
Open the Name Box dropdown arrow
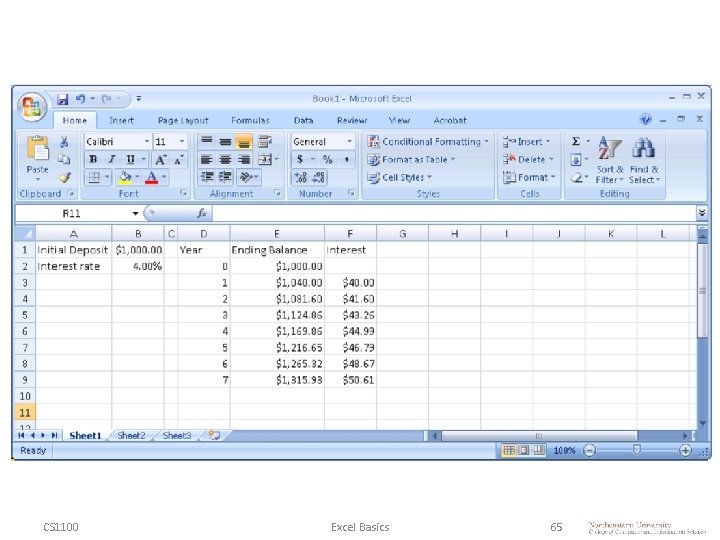pyautogui.click(x=135, y=214)
